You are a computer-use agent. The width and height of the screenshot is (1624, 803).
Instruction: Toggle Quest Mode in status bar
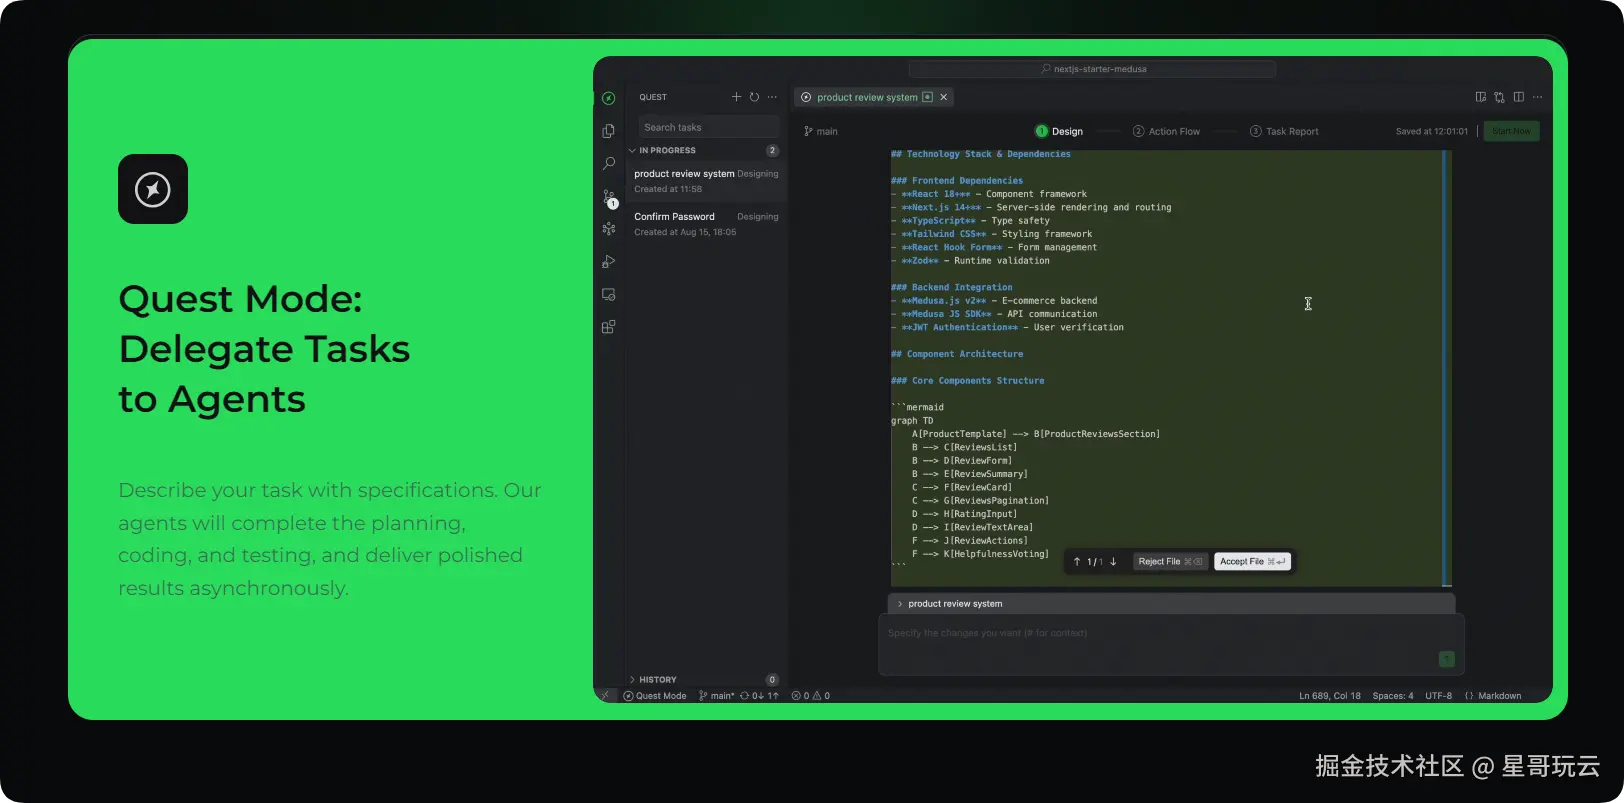(655, 696)
